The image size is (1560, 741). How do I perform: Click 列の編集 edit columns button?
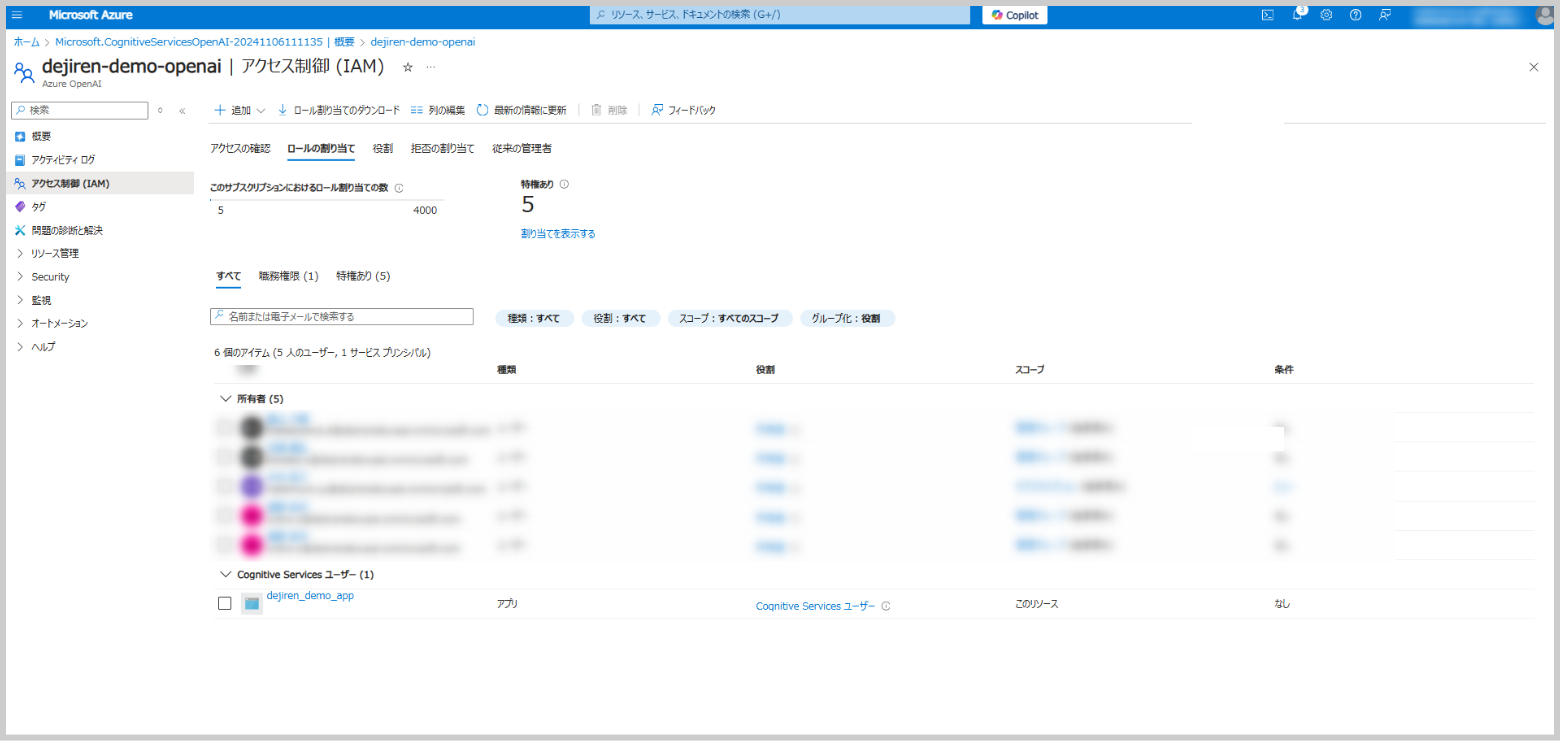pyautogui.click(x=437, y=110)
